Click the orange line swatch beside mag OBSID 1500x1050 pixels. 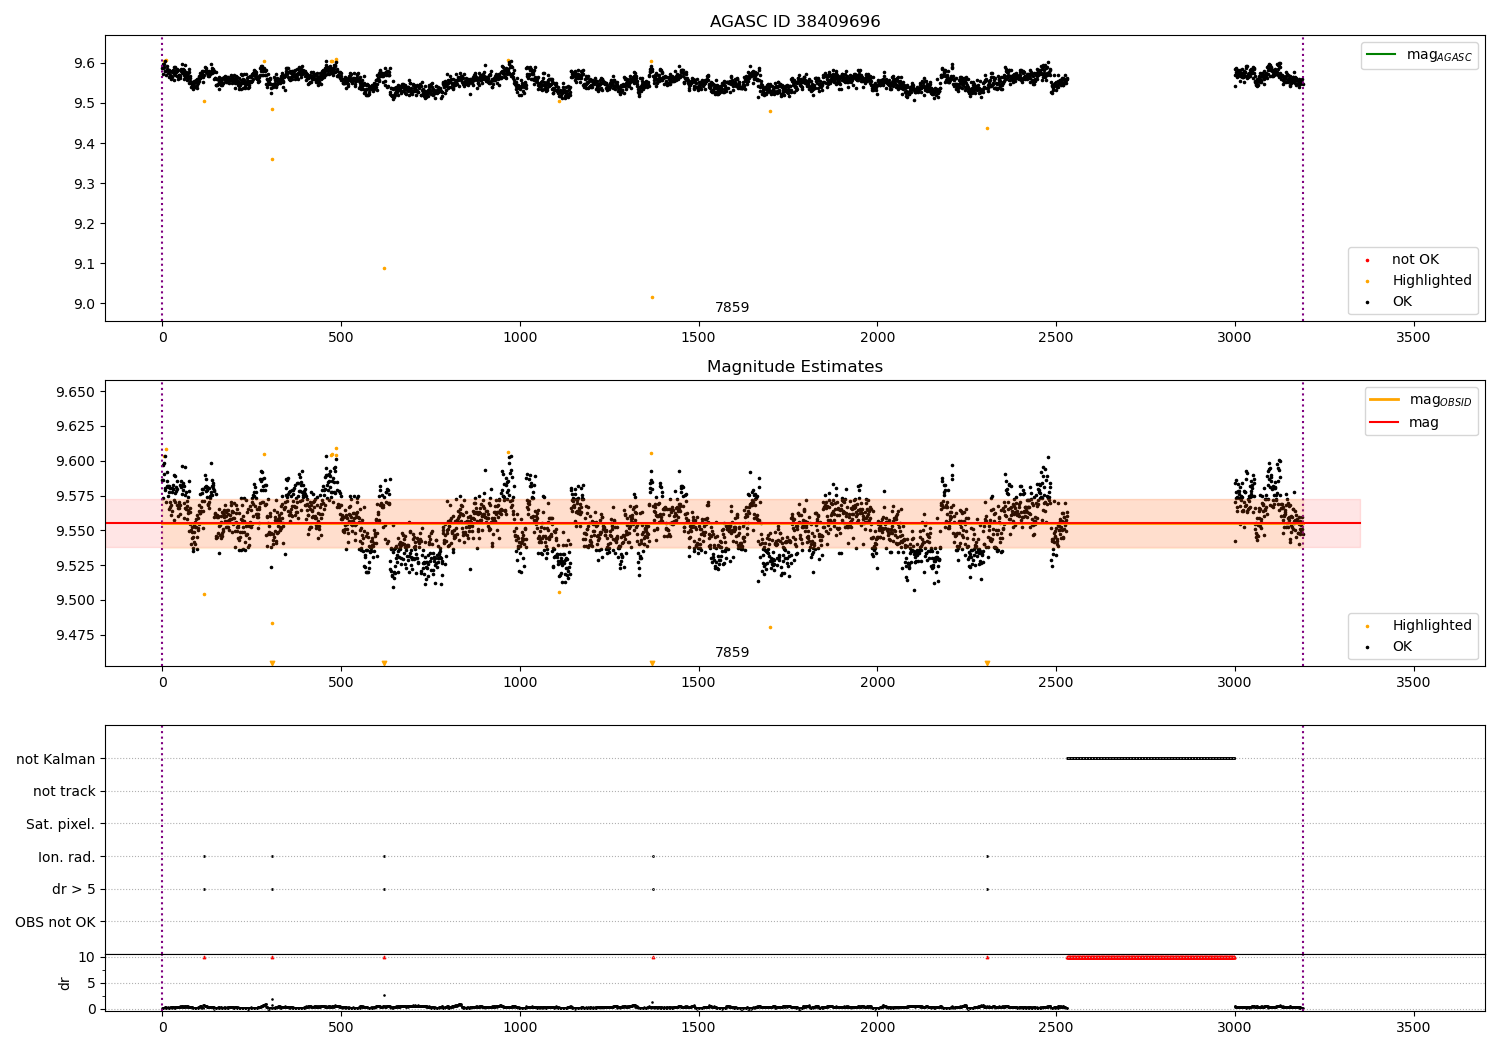click(1385, 400)
